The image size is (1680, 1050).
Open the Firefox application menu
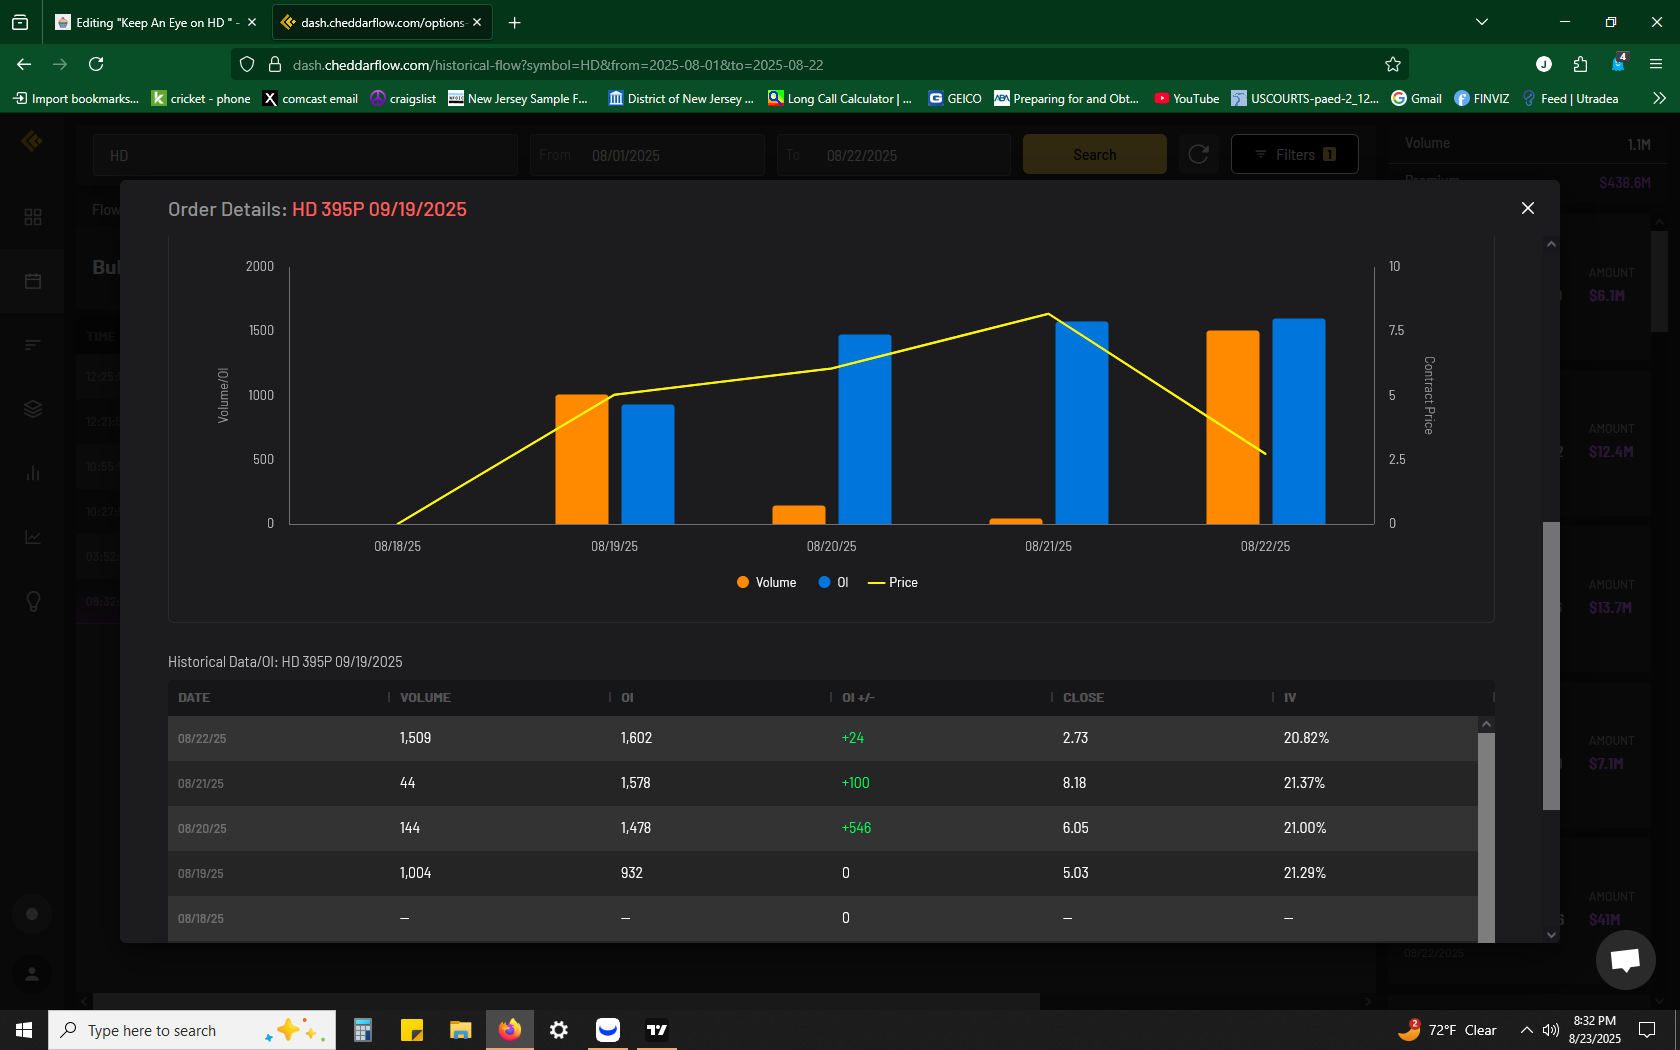(x=1656, y=64)
